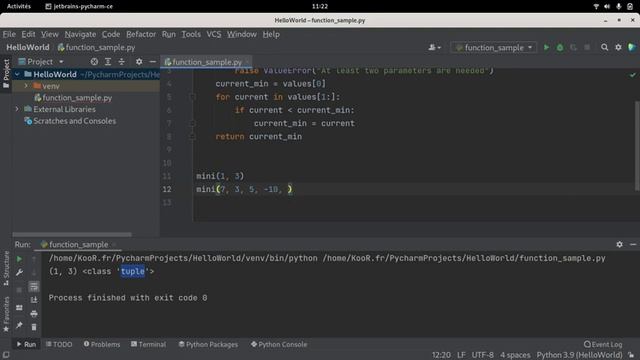Open Project panel options gear
This screenshot has width=640, height=360.
(139, 62)
